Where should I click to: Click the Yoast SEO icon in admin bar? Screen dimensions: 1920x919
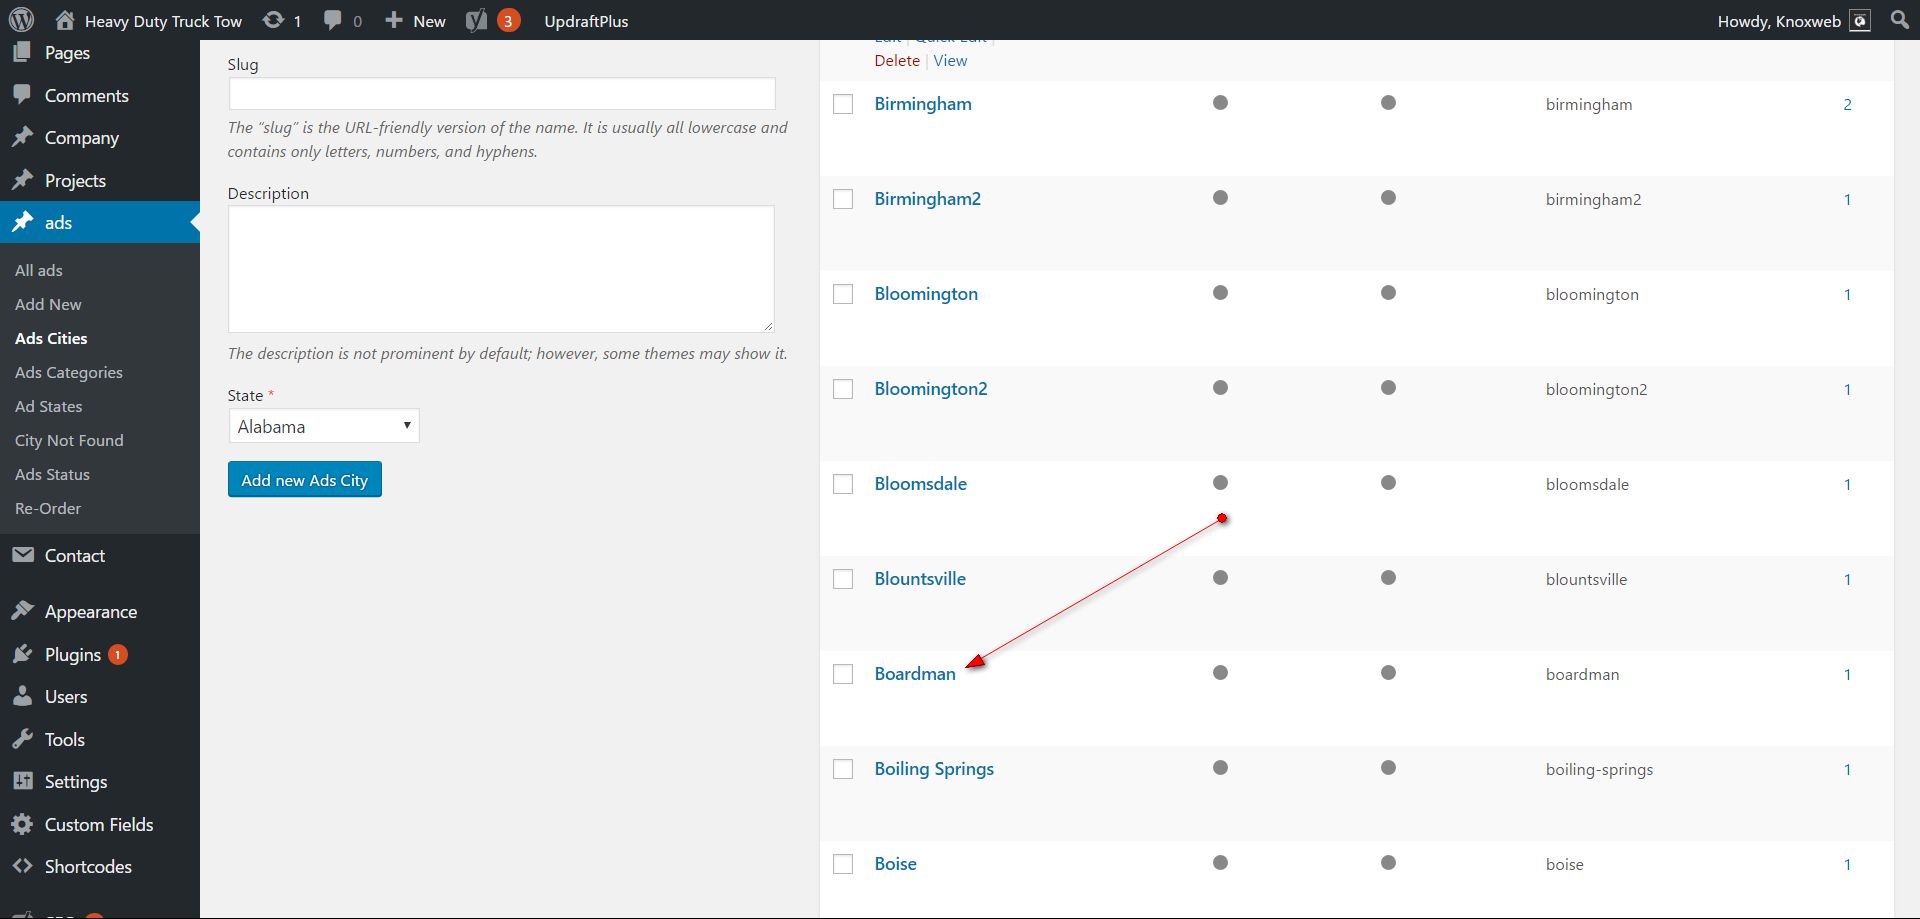click(x=477, y=20)
